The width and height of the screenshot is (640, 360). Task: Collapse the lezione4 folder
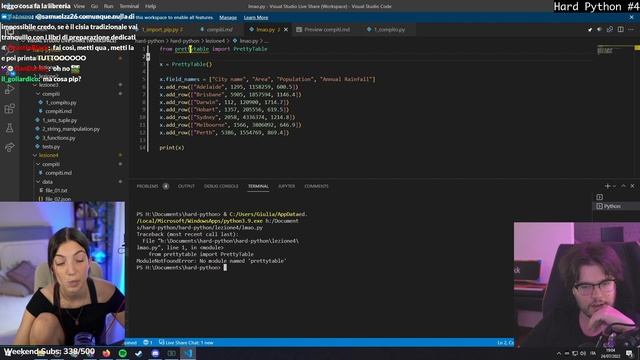pyautogui.click(x=49, y=155)
